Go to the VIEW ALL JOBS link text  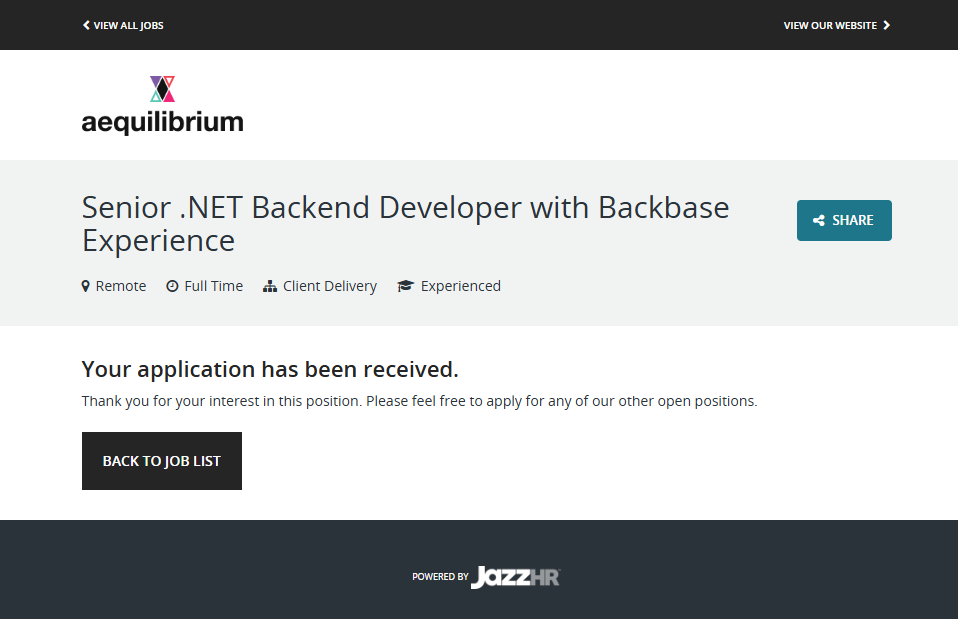point(128,25)
